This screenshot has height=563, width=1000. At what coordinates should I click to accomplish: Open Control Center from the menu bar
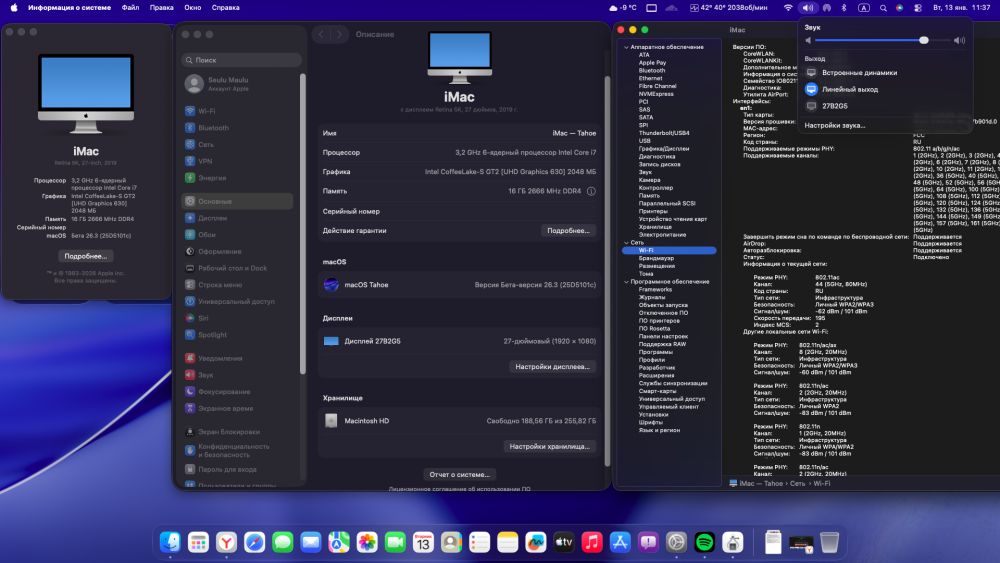pos(918,8)
